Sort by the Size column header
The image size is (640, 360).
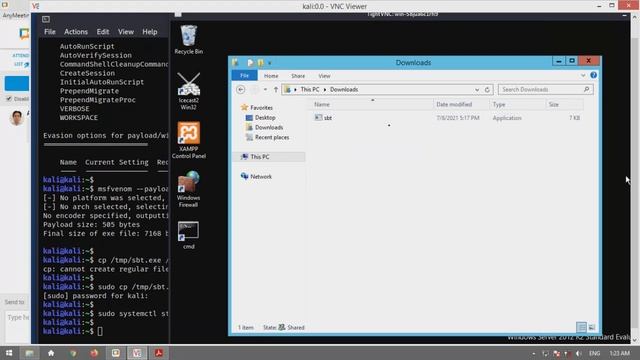point(564,104)
